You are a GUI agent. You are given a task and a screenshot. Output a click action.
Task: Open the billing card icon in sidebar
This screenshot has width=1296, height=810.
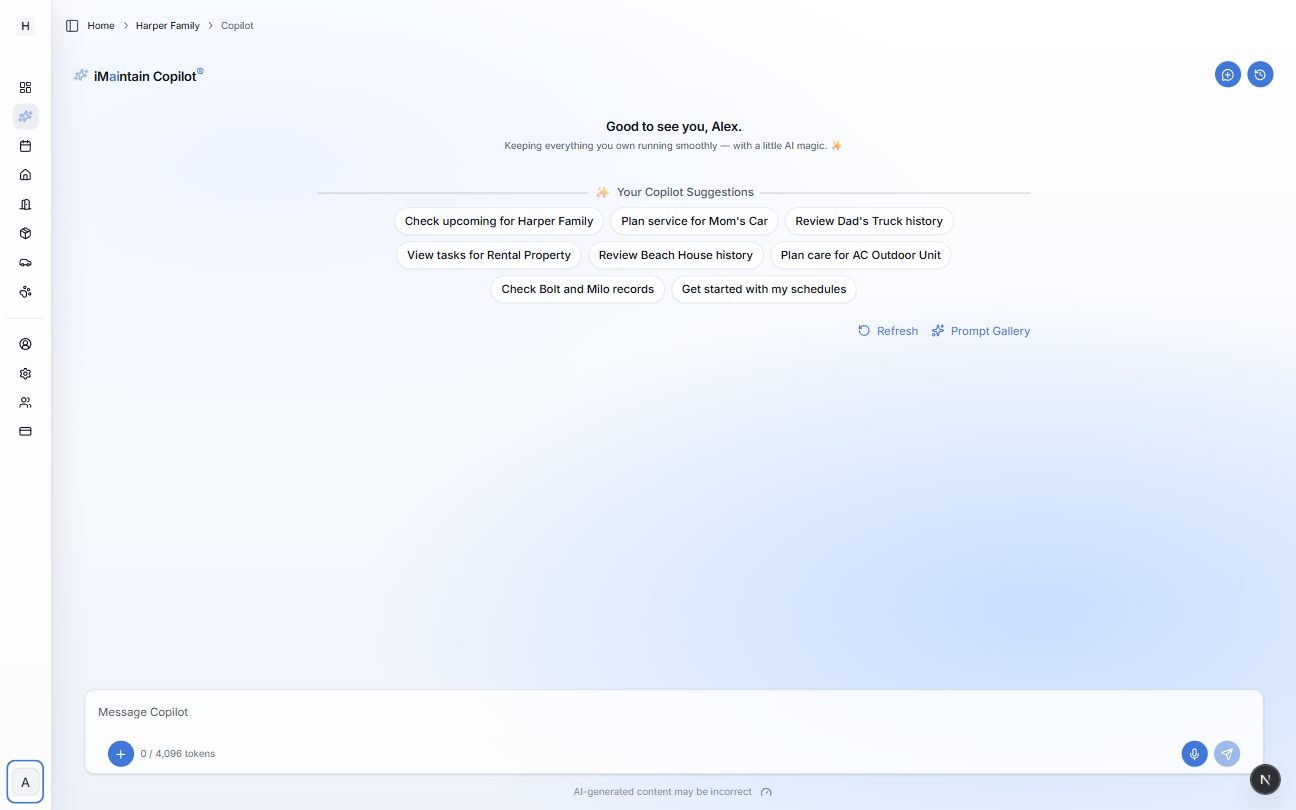tap(25, 431)
